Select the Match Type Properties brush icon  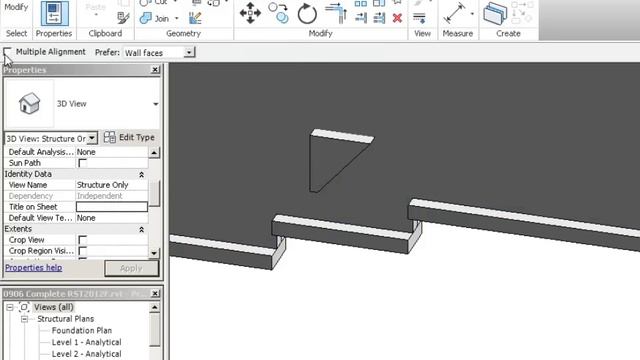[123, 18]
